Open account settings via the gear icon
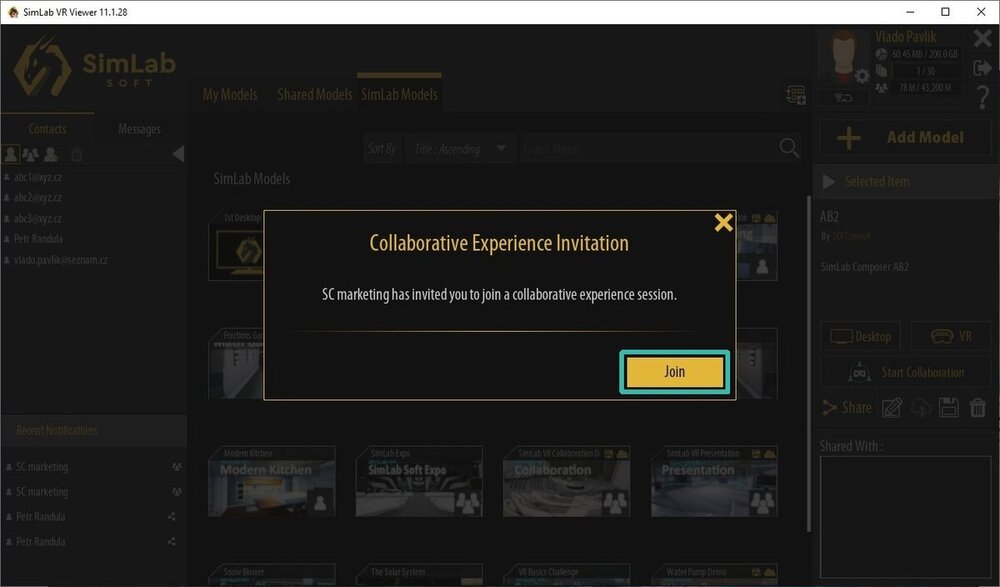 pyautogui.click(x=860, y=76)
